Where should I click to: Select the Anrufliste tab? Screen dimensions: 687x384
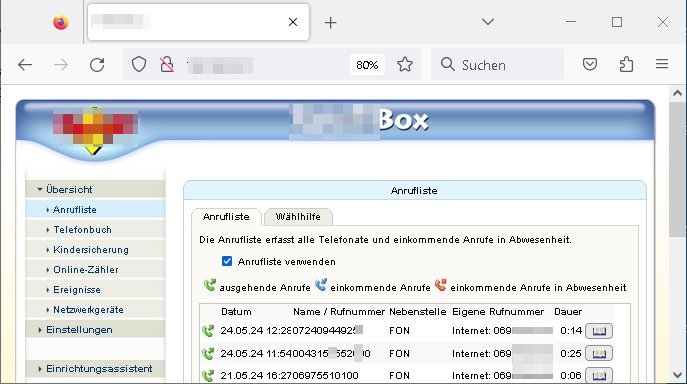click(x=226, y=217)
